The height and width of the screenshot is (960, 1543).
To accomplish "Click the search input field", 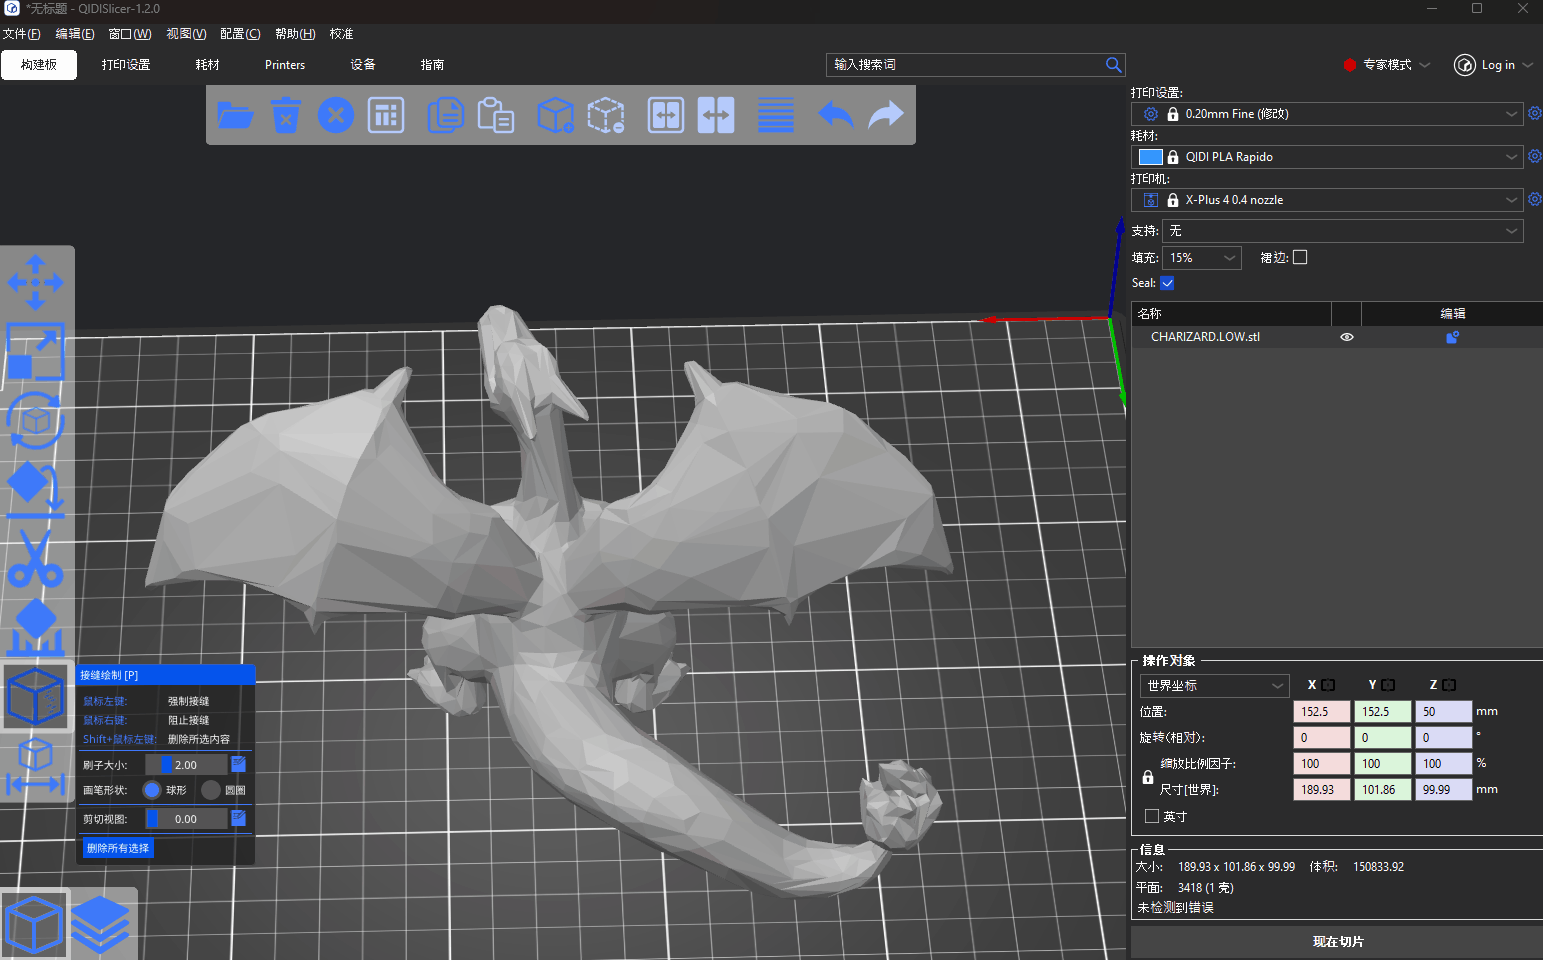I will point(965,65).
